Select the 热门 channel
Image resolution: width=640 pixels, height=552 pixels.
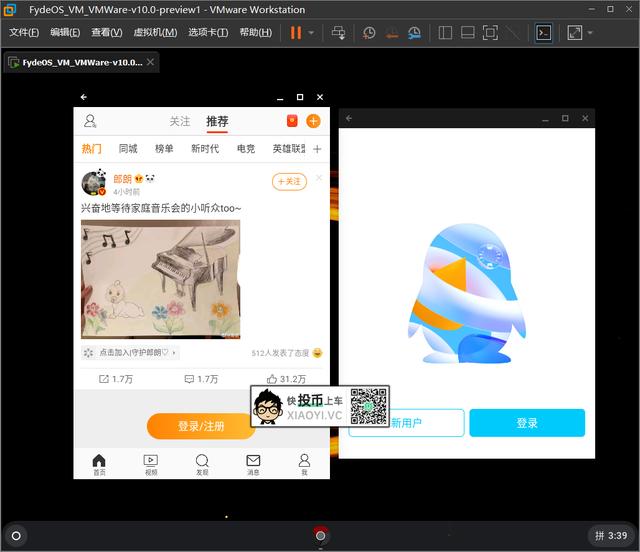(91, 149)
